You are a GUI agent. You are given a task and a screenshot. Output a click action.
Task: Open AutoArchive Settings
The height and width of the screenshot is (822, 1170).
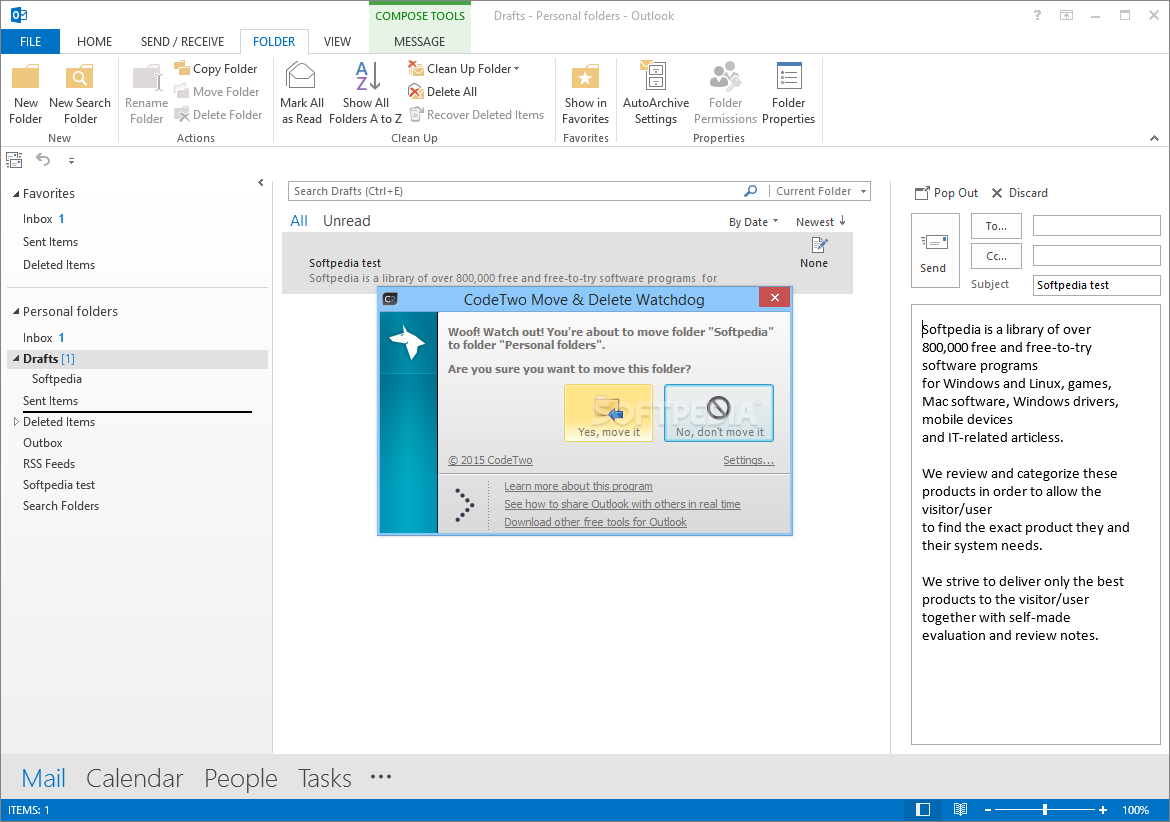[x=656, y=94]
